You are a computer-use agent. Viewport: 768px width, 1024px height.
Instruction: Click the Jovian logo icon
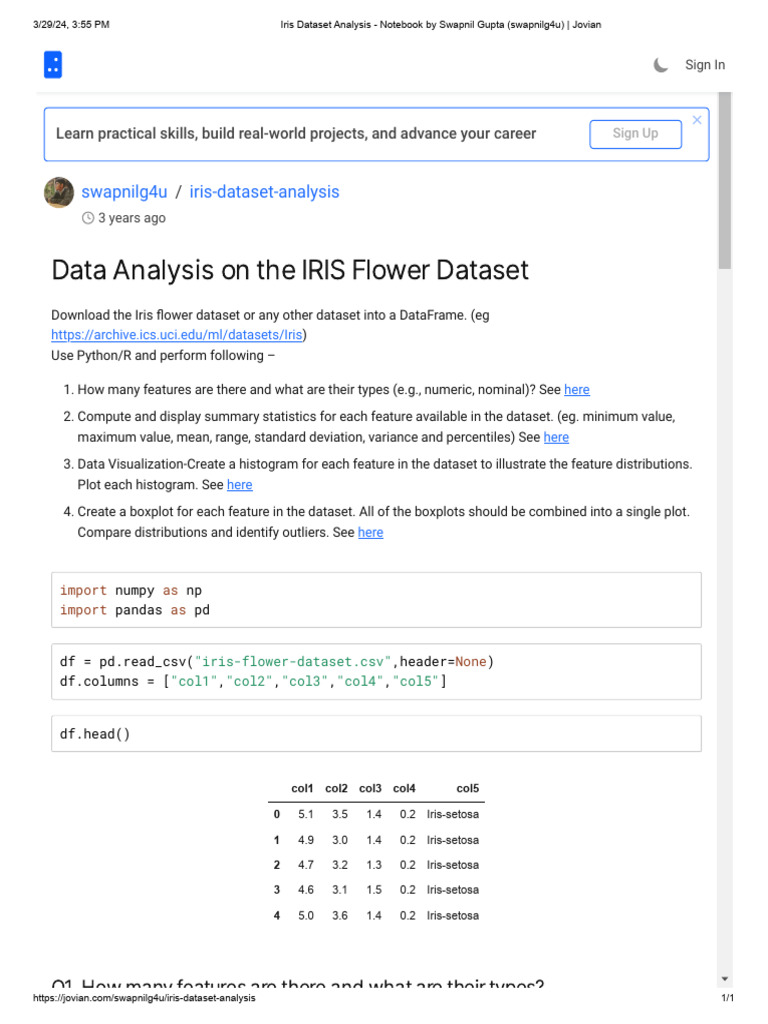pos(53,65)
